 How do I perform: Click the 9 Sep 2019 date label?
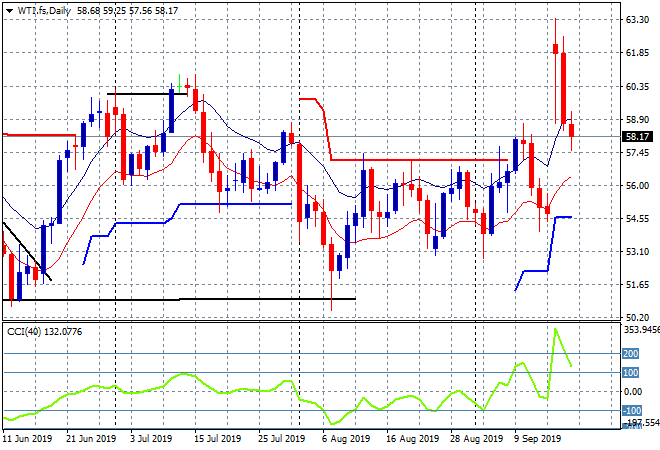click(x=537, y=439)
